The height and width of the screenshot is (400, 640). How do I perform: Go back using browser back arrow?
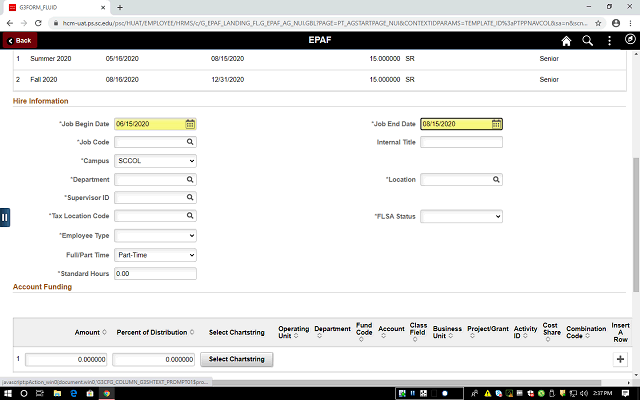click(x=10, y=23)
